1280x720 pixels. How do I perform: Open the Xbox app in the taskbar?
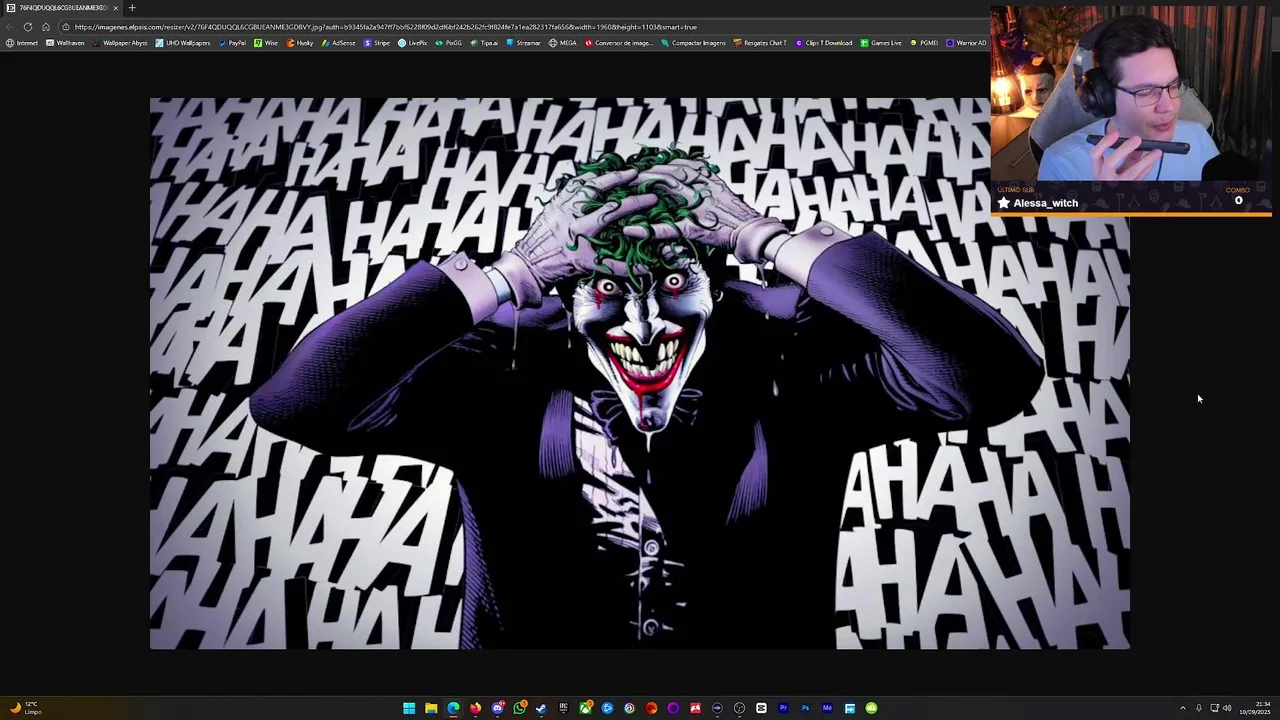coord(585,708)
